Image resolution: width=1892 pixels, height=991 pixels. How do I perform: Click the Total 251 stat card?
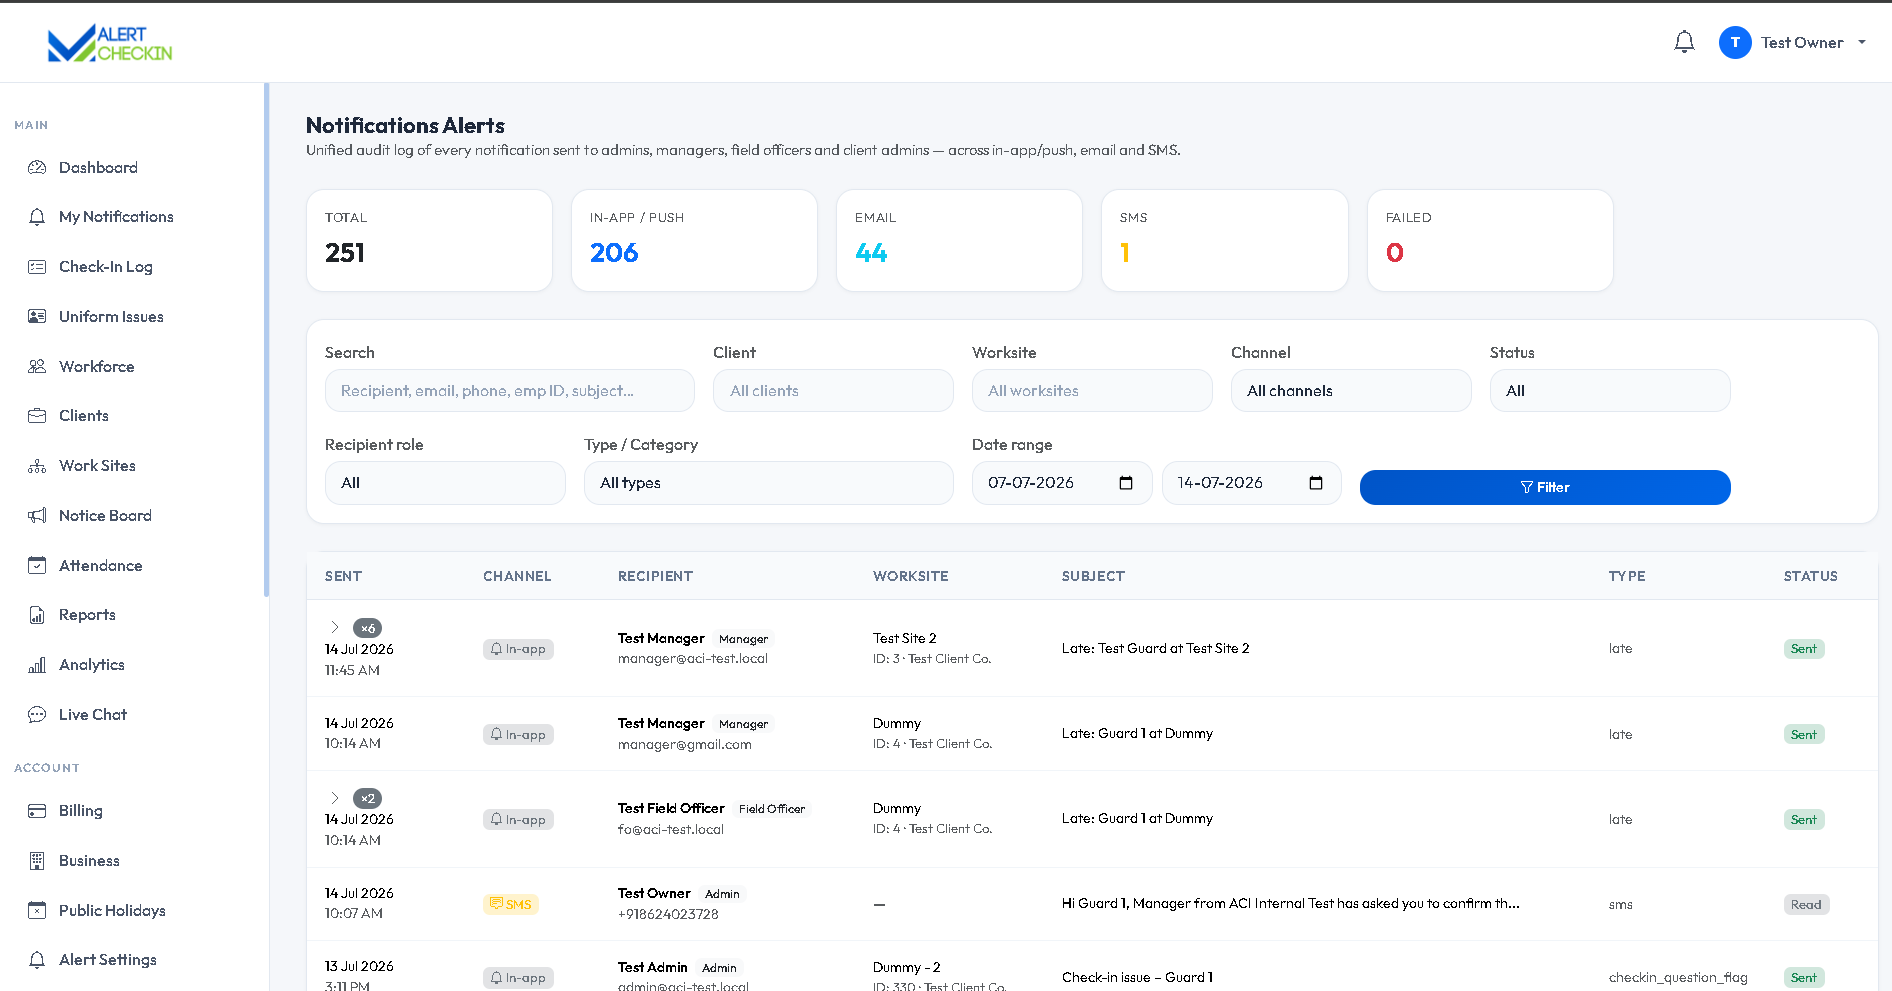pyautogui.click(x=429, y=240)
